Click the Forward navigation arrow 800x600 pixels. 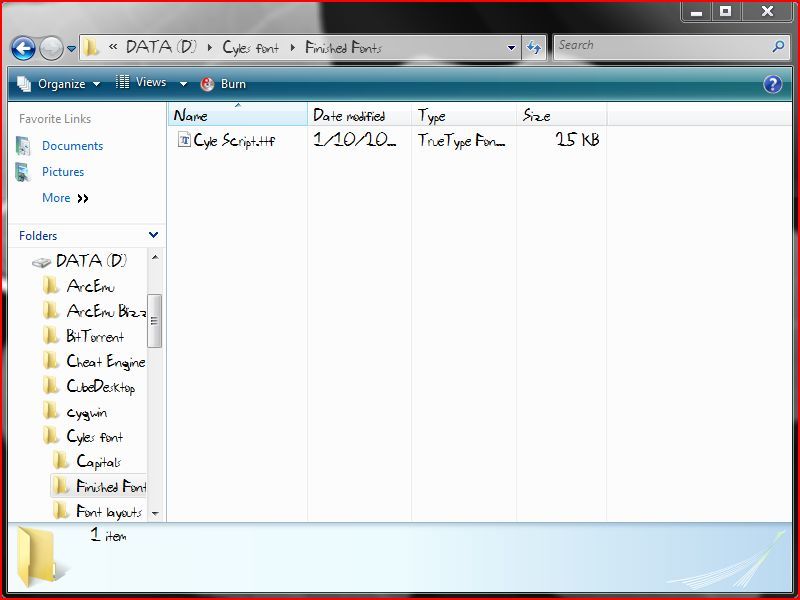[x=52, y=49]
